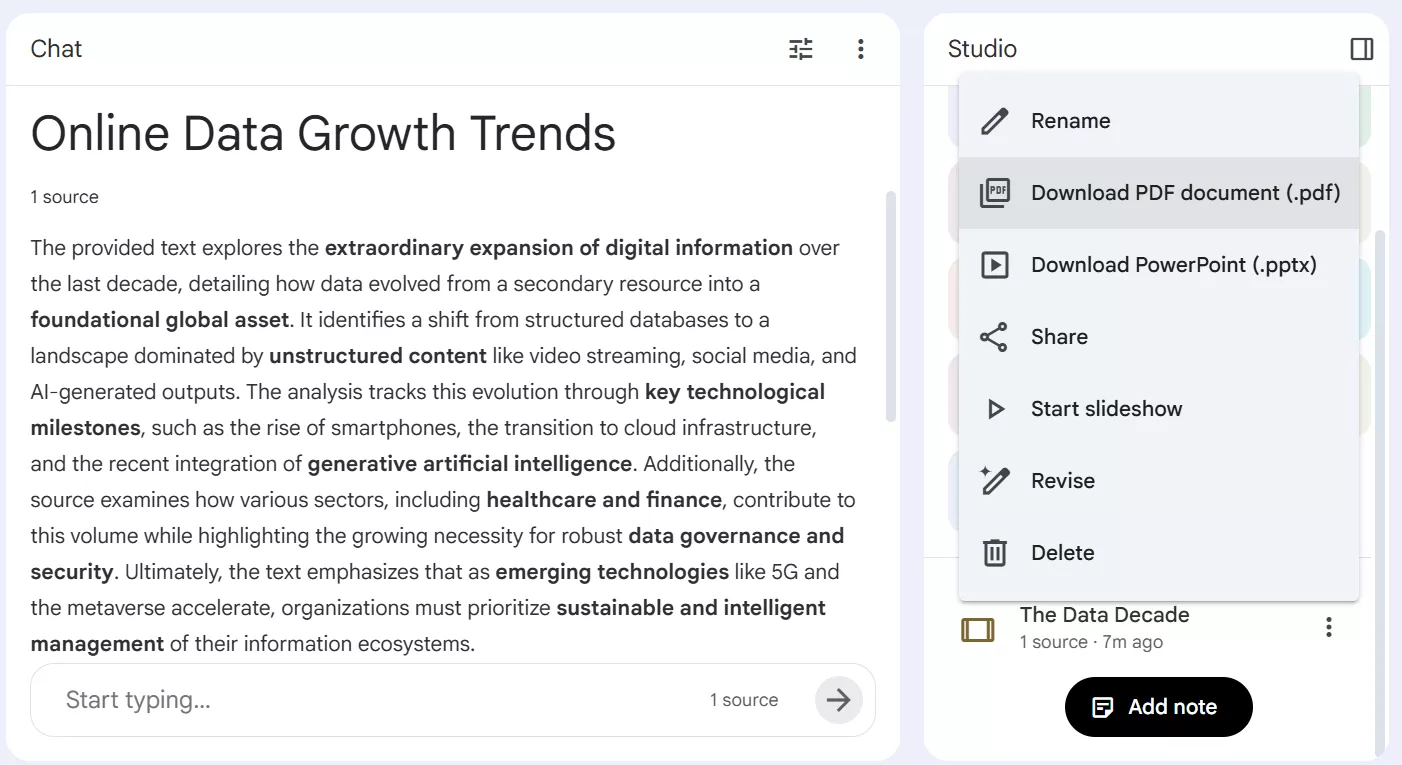This screenshot has width=1402, height=765.
Task: Click the Start slideshow play icon
Action: tap(994, 409)
